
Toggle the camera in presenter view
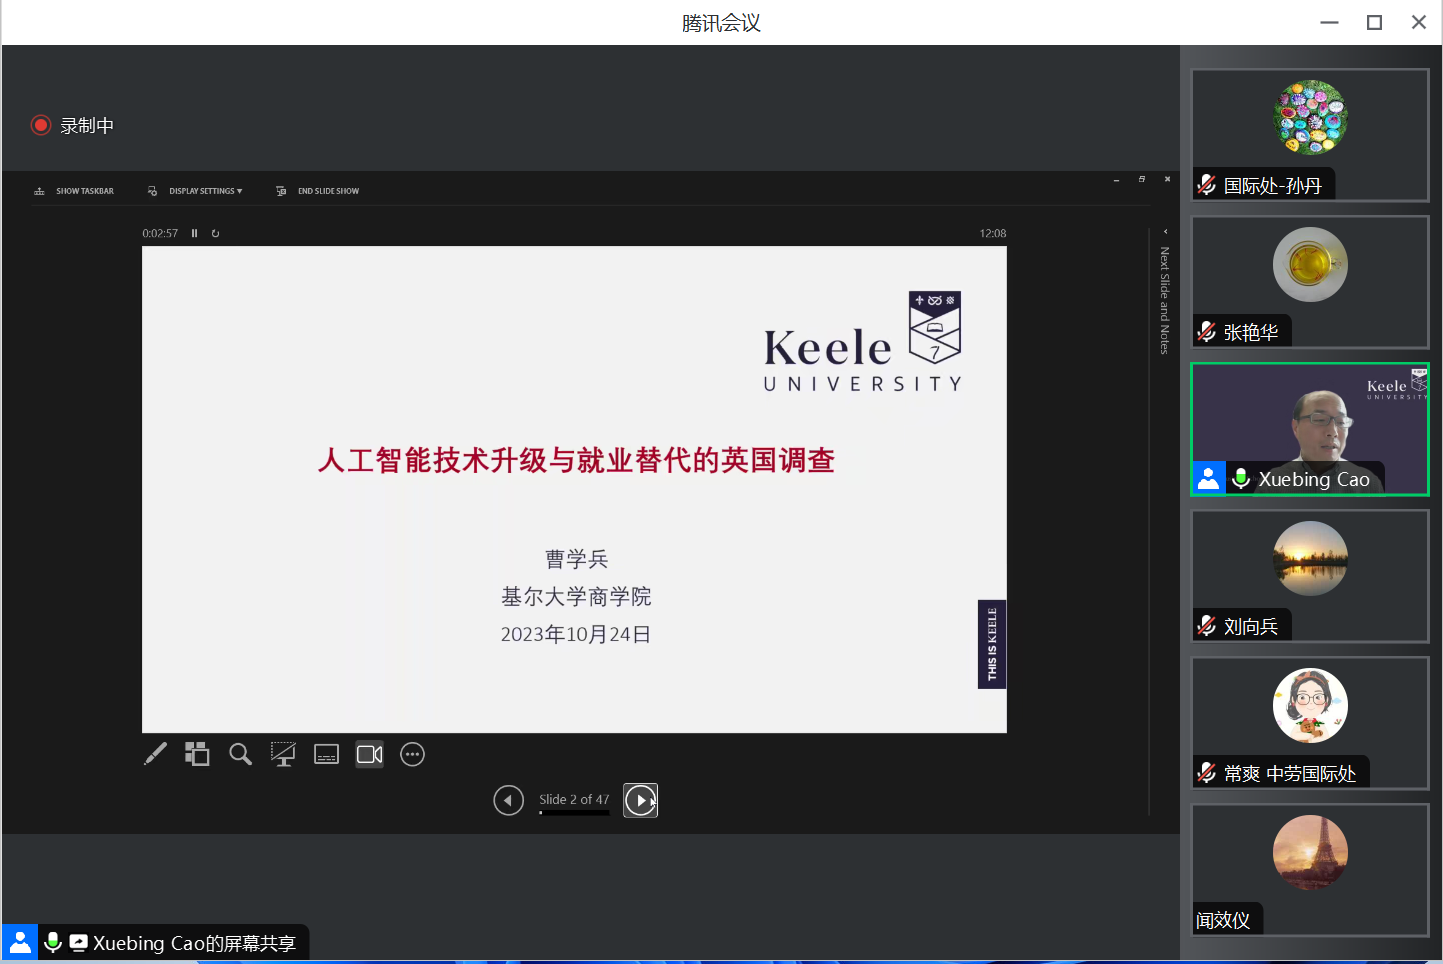tap(369, 754)
